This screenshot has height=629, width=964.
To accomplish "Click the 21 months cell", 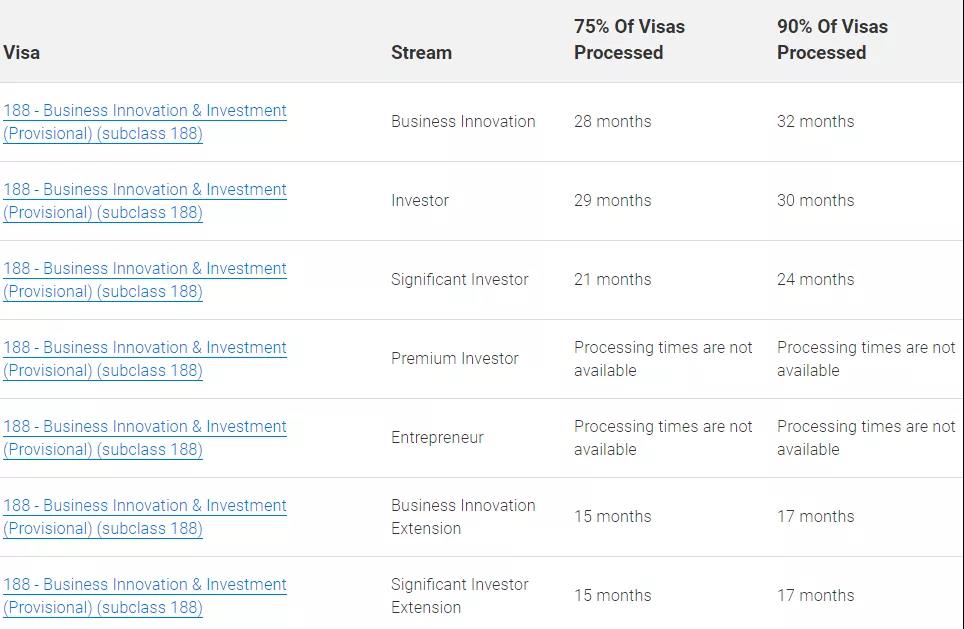I will click(612, 279).
